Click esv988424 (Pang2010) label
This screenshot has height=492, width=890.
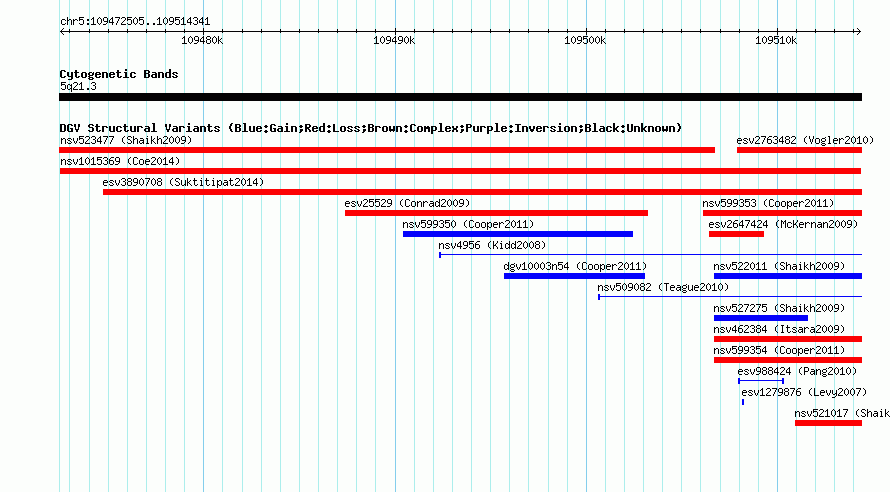pos(797,371)
